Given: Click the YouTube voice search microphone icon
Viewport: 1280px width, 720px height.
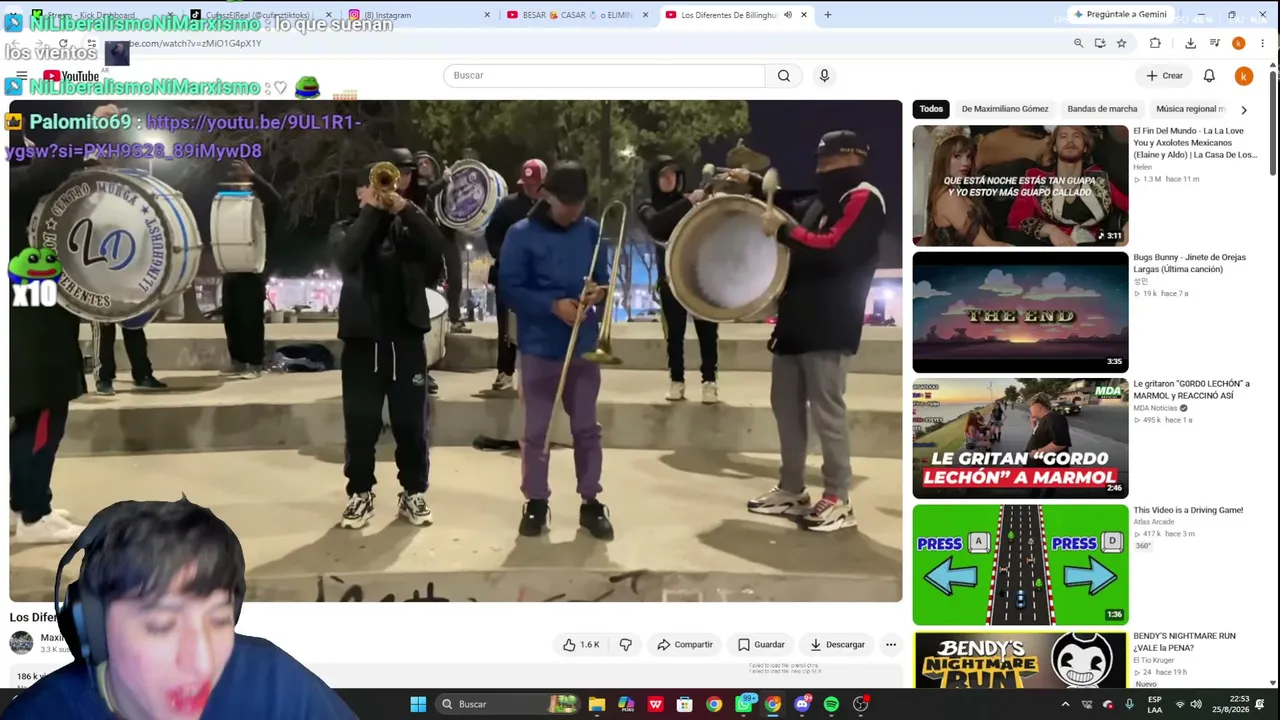Looking at the screenshot, I should pos(824,75).
